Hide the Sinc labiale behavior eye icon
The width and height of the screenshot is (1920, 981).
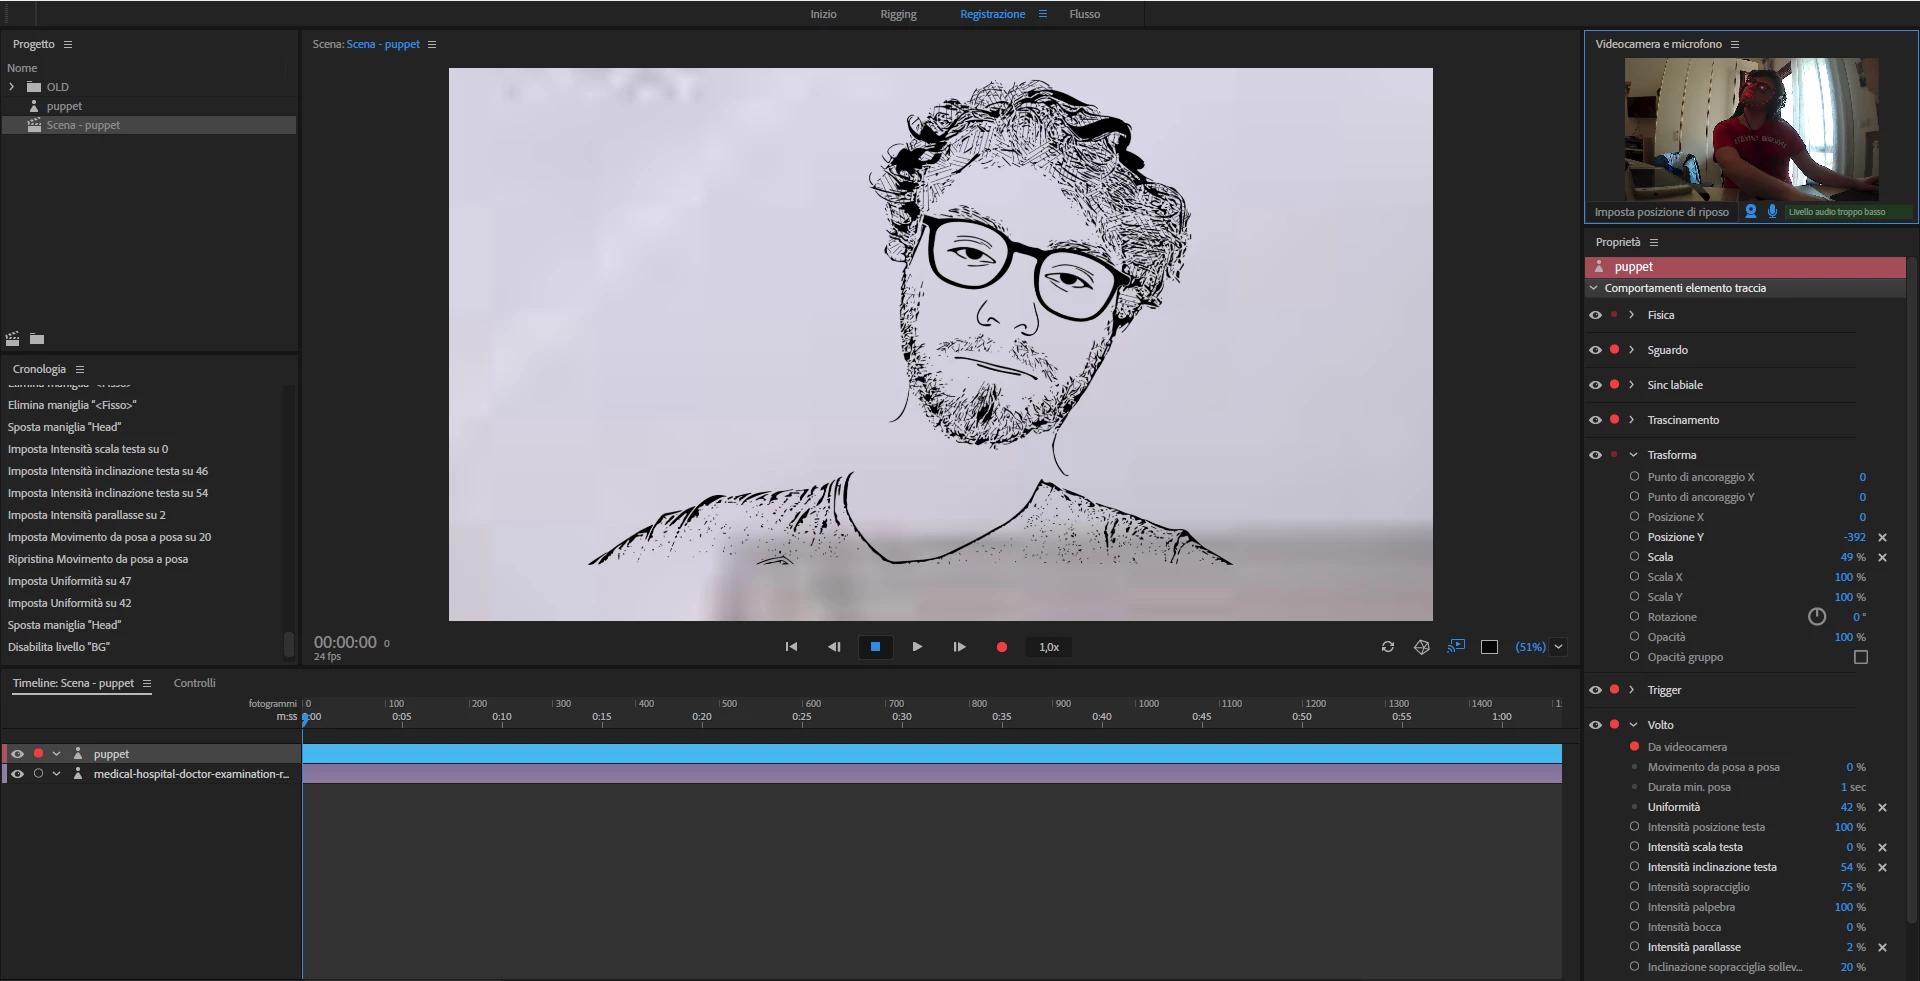(1595, 385)
